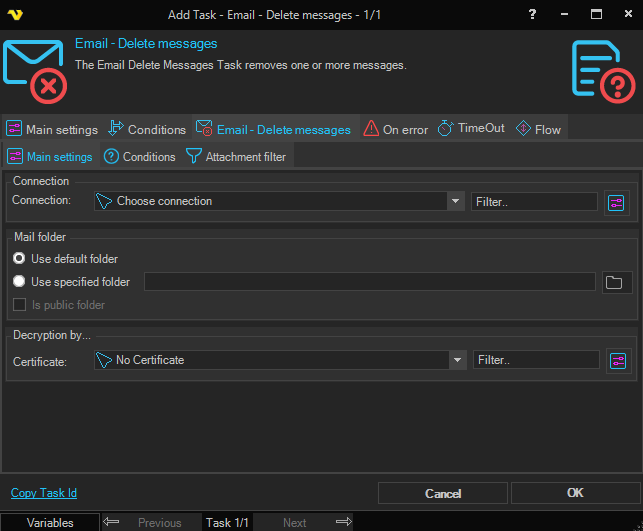Toggle Is public folder checkbox
643x531 pixels.
[x=19, y=305]
